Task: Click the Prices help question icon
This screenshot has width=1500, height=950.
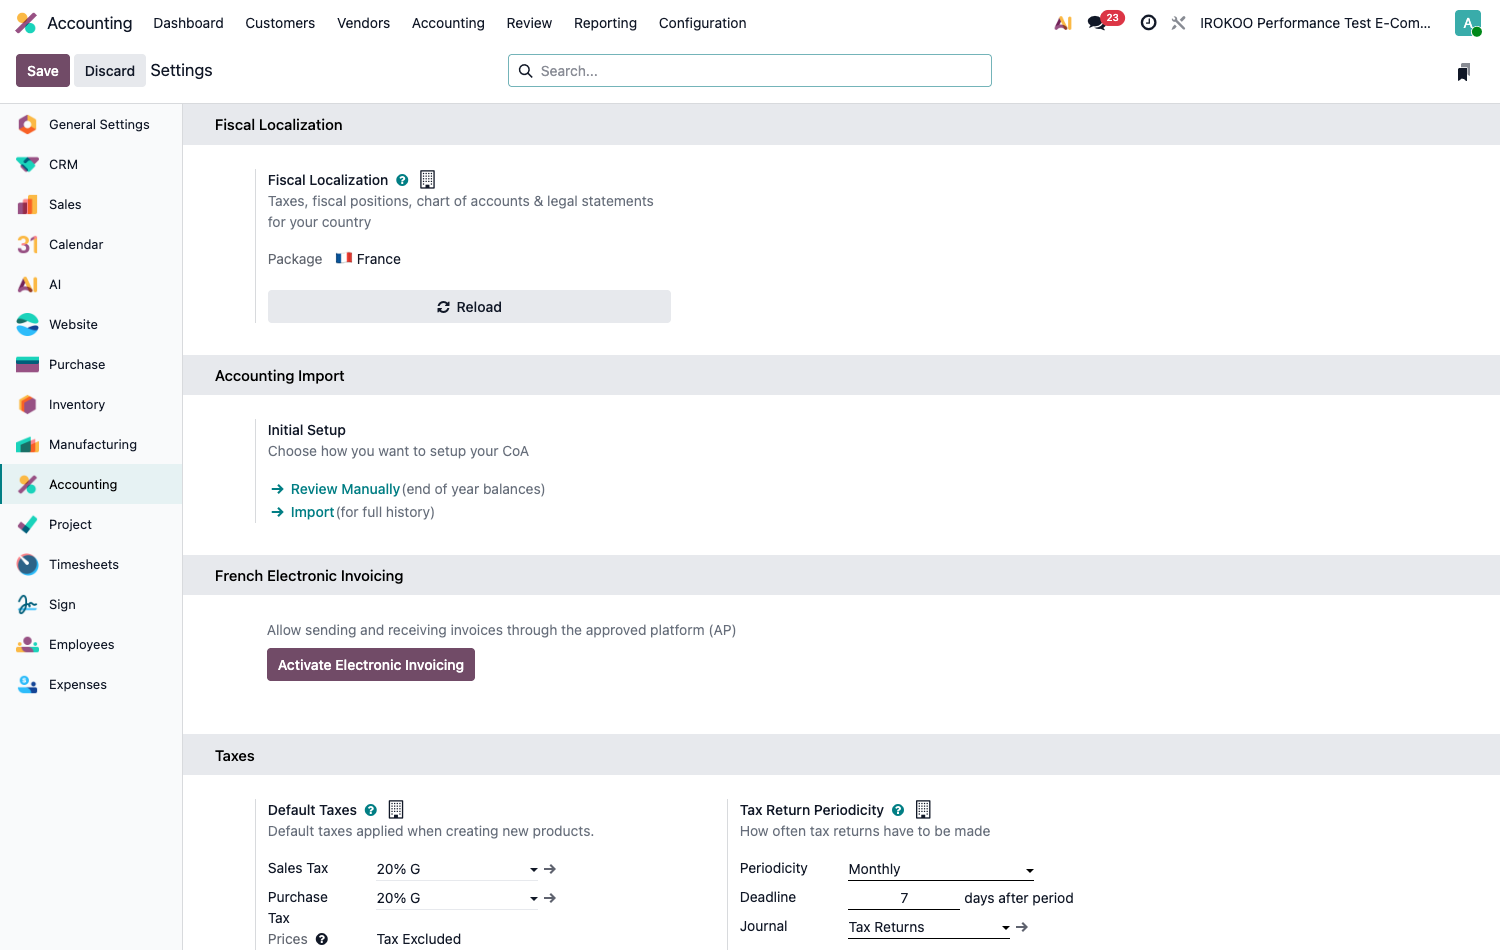Action: [x=322, y=939]
